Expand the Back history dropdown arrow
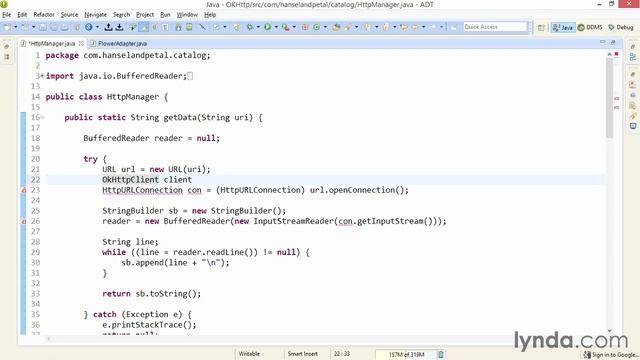 point(423,27)
